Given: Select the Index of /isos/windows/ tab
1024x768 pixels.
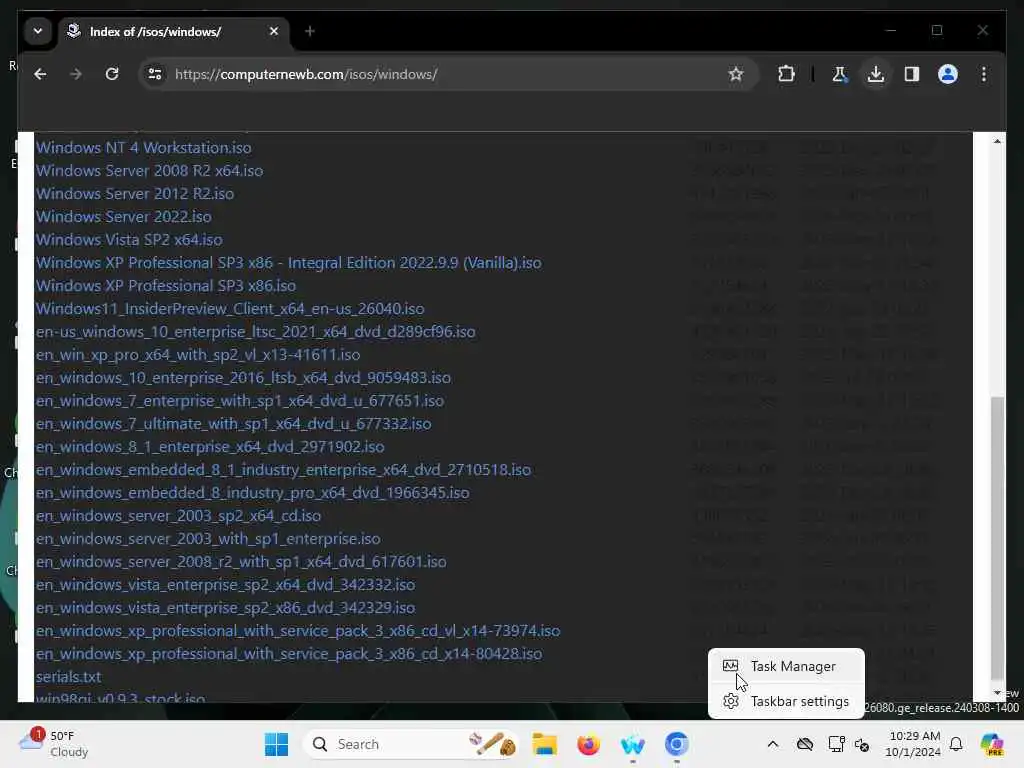Looking at the screenshot, I should click(174, 32).
